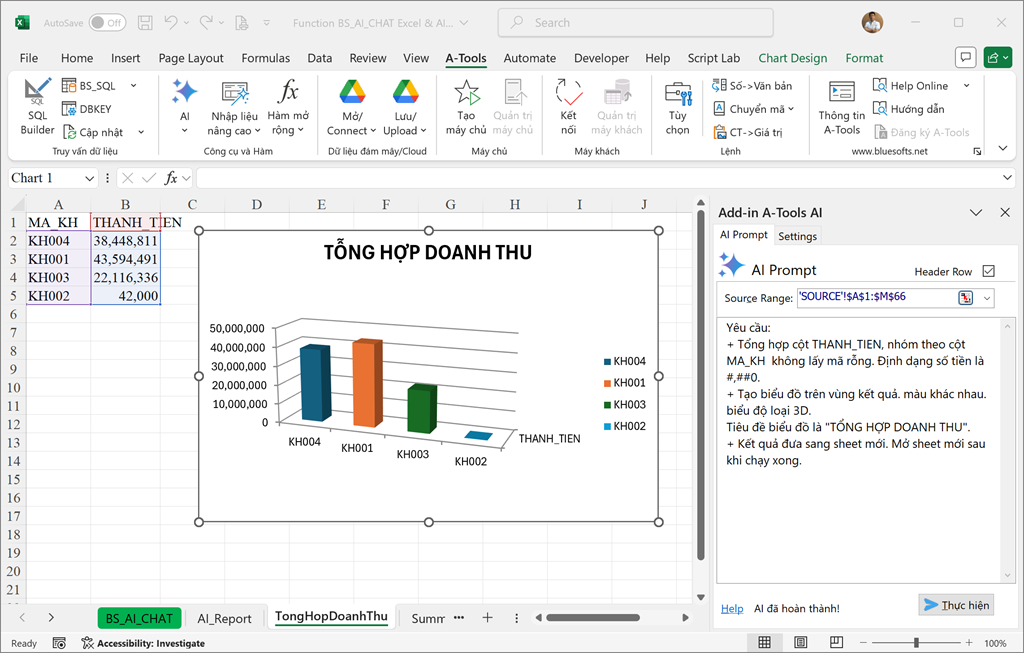Switch to the Chart Design tab
The height and width of the screenshot is (653, 1024).
coord(793,58)
